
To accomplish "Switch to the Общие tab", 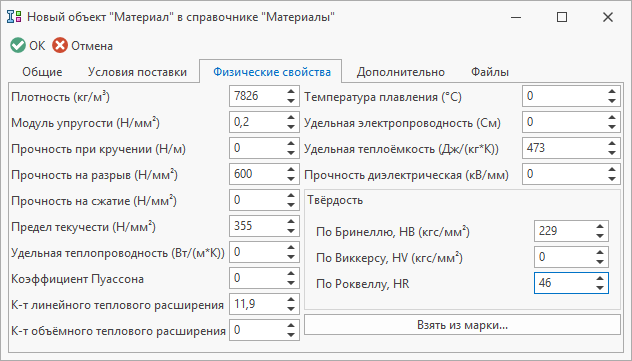I will click(x=42, y=72).
